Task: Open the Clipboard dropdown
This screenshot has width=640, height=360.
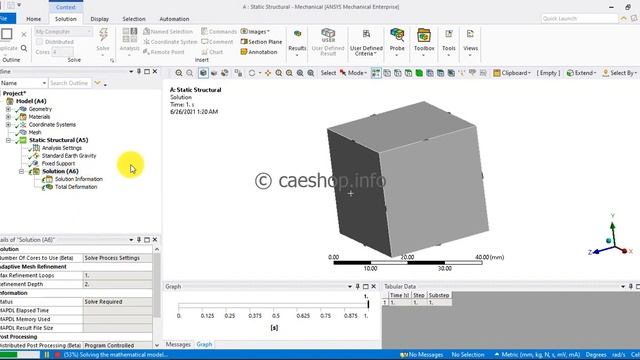Action: [x=512, y=73]
